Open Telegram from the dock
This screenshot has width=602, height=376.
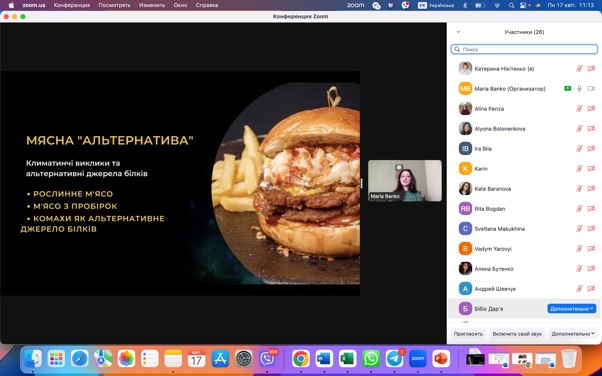coord(394,359)
